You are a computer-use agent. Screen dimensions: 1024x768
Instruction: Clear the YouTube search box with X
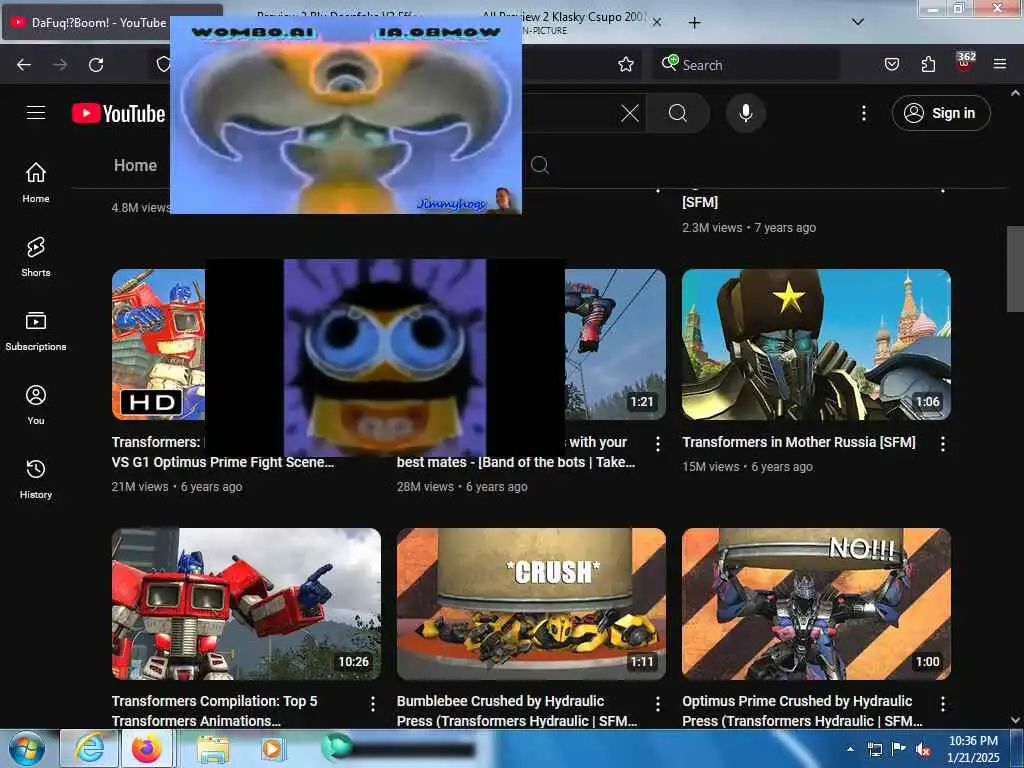coord(630,114)
